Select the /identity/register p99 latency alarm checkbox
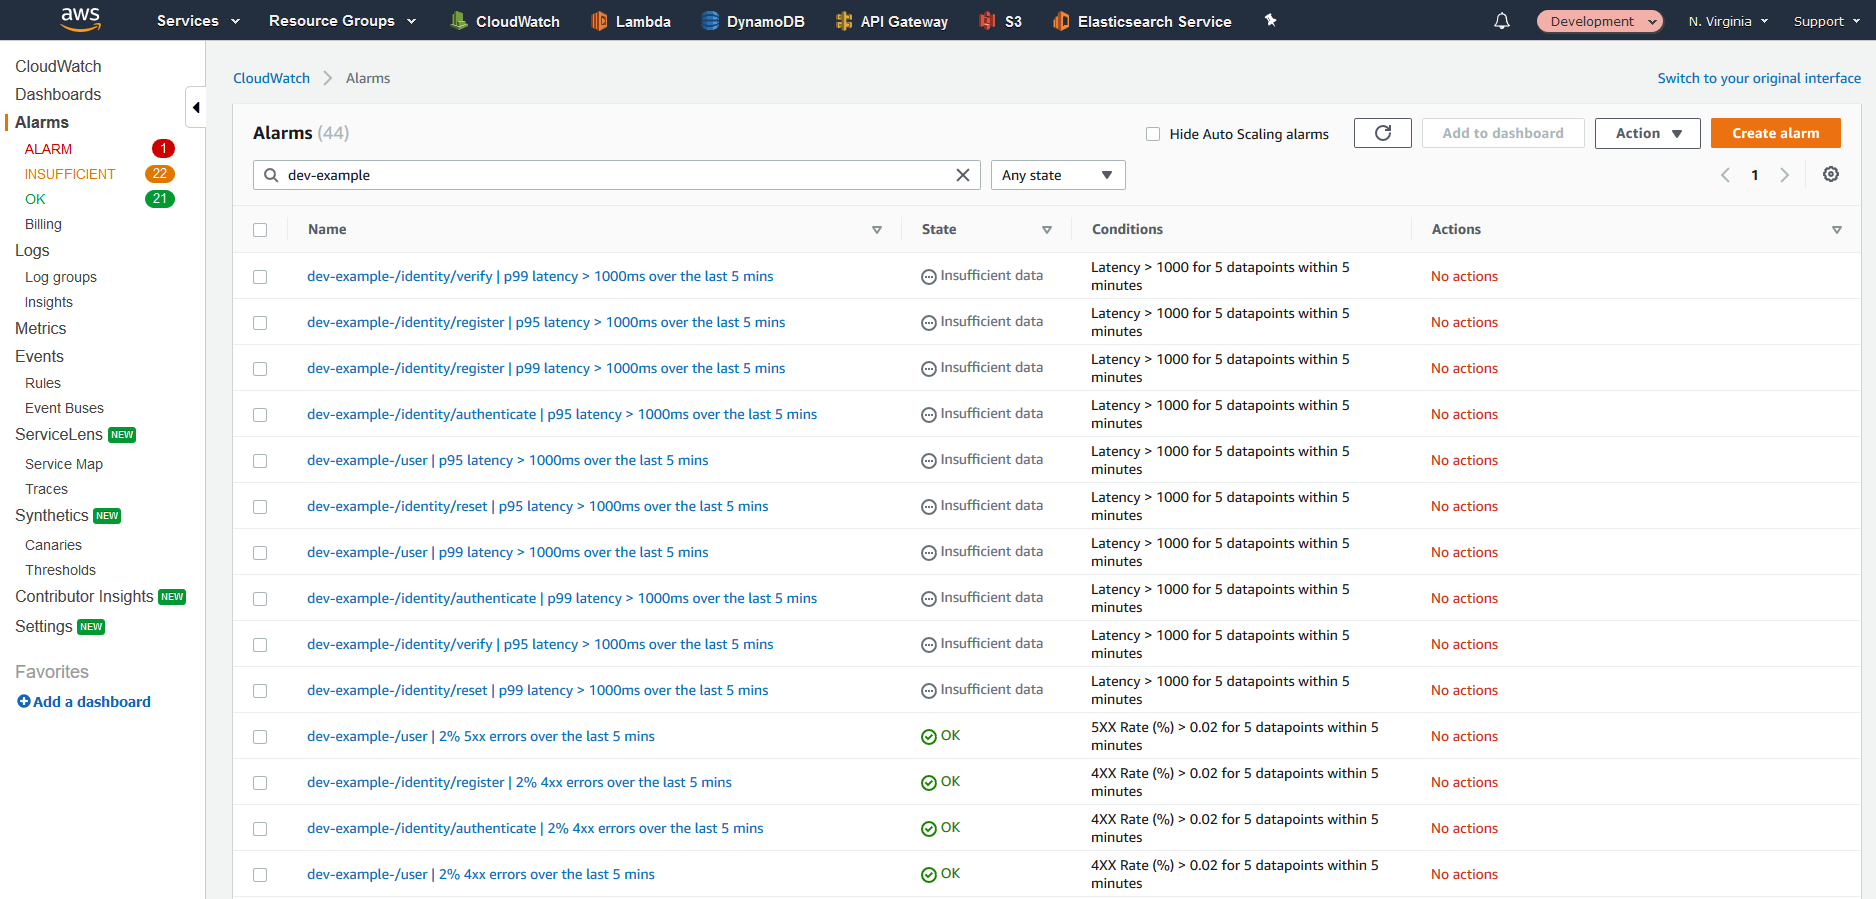The height and width of the screenshot is (899, 1876). pyautogui.click(x=260, y=369)
